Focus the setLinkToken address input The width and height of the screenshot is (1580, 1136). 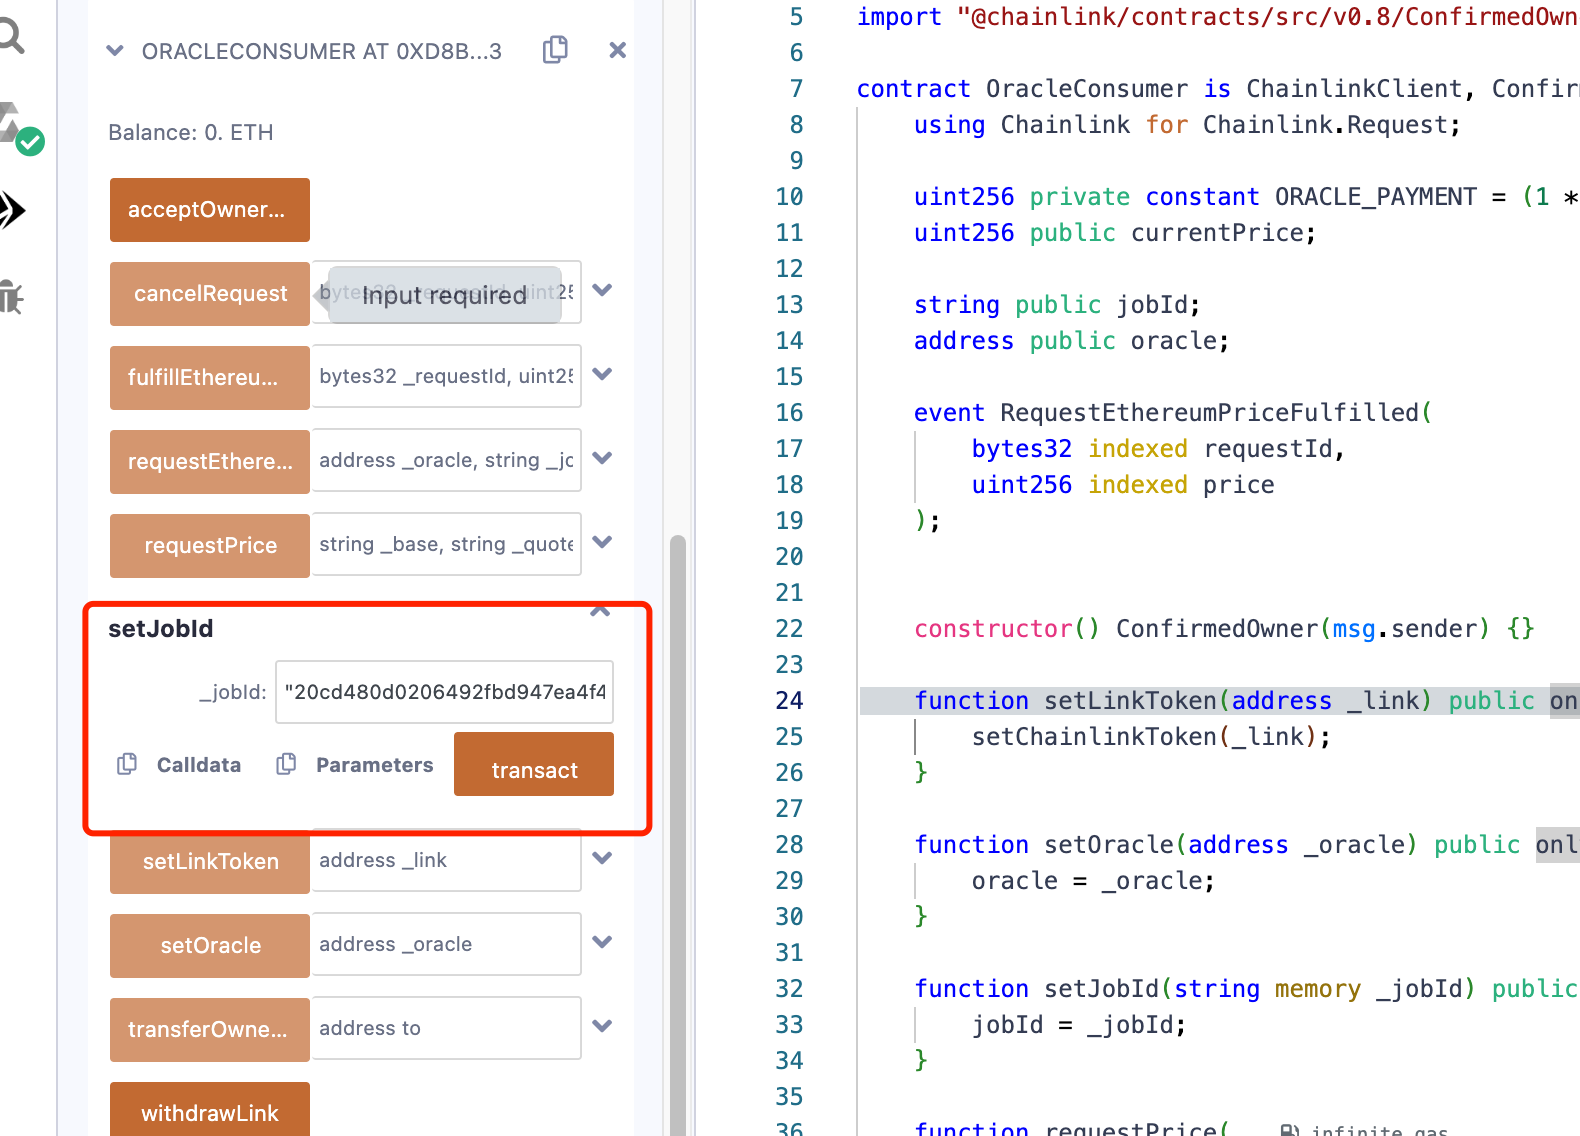446,860
